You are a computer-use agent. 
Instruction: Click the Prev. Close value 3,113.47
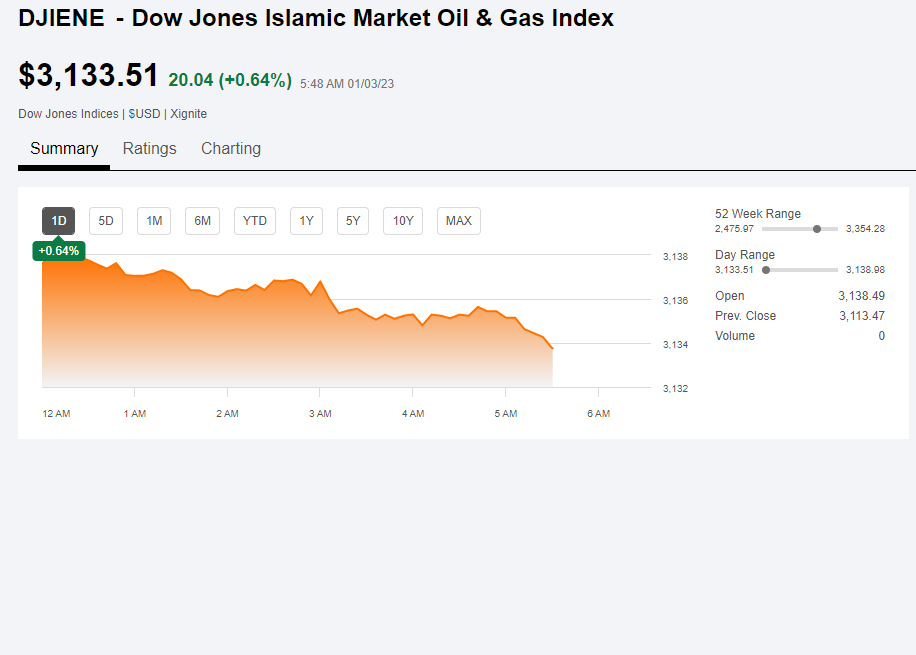[861, 316]
